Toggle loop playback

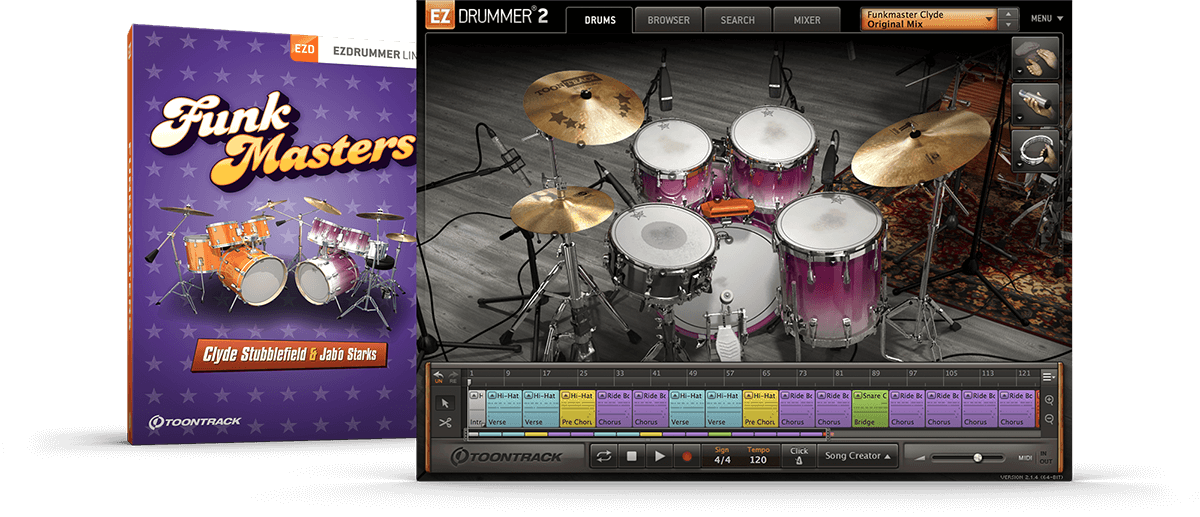[604, 456]
